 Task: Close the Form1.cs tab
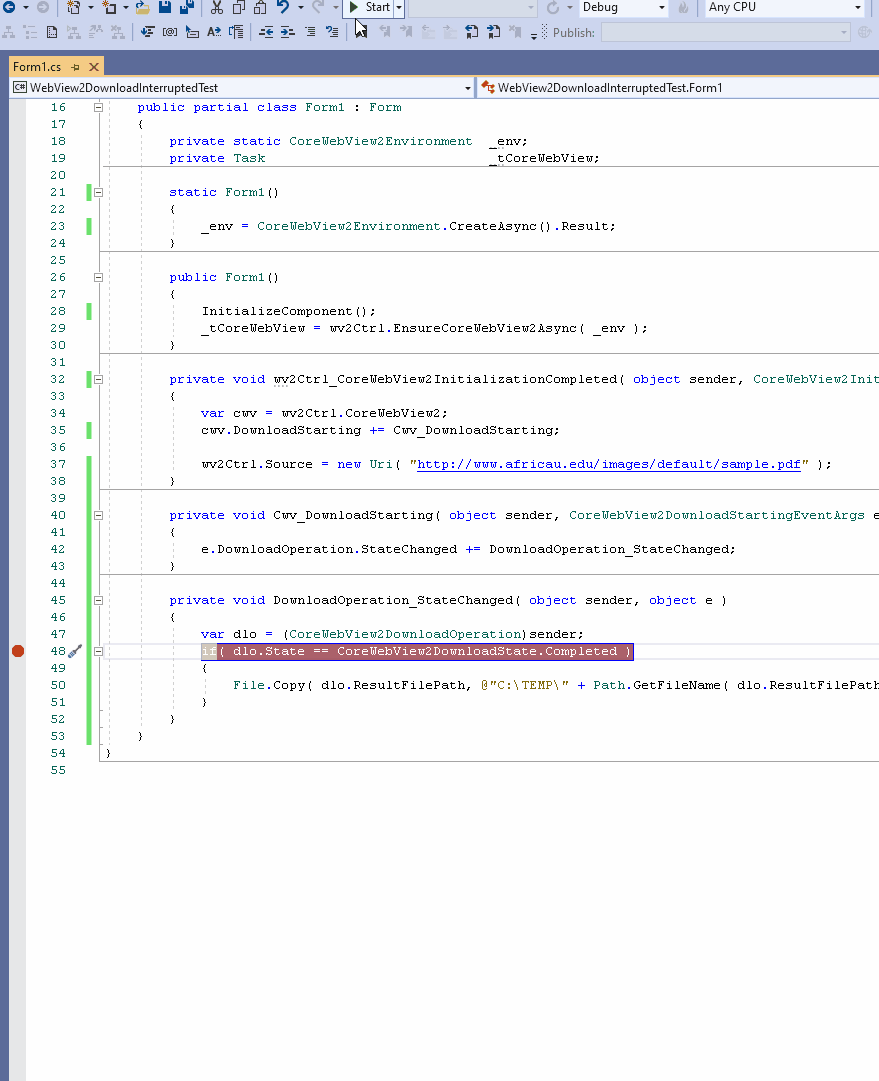(94, 67)
